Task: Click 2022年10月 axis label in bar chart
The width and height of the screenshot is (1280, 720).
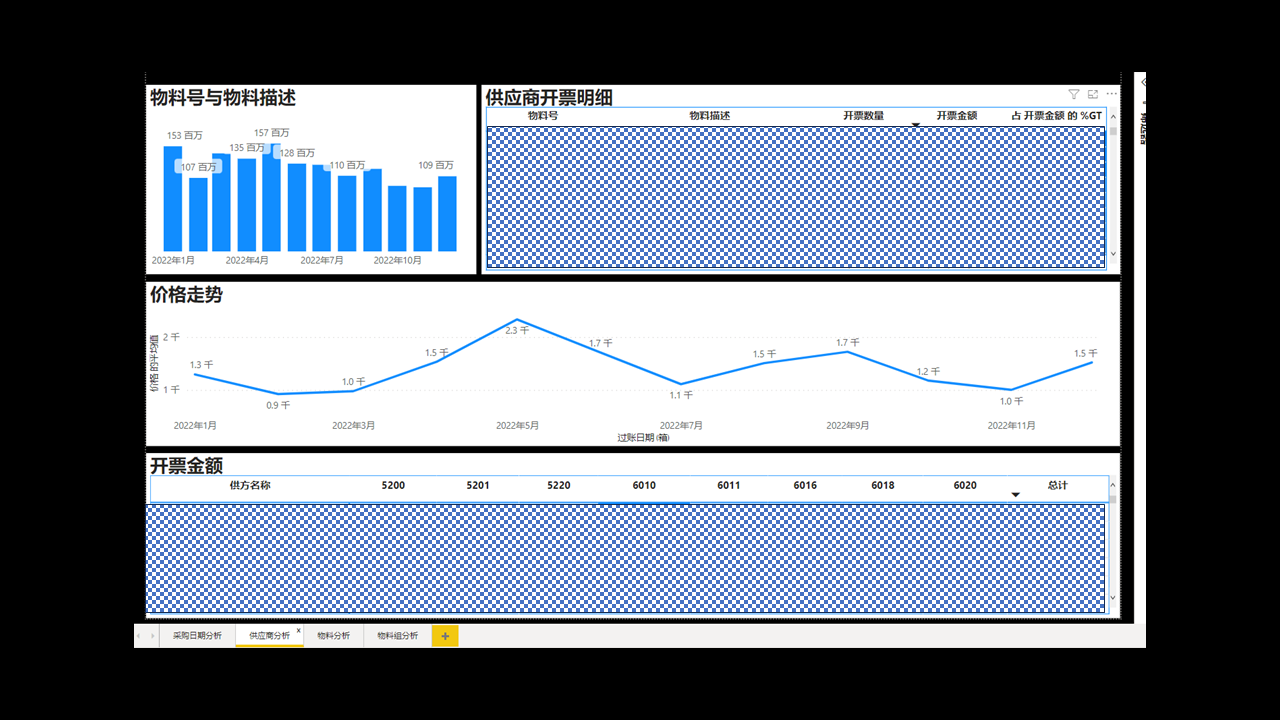Action: (x=397, y=260)
